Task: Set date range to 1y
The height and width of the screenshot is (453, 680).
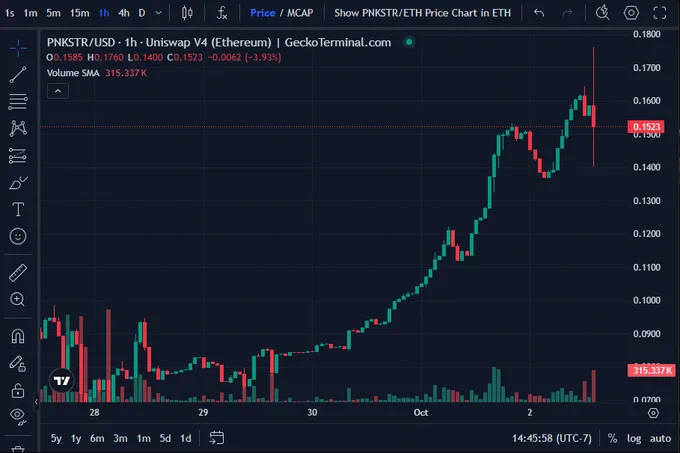Action: pyautogui.click(x=76, y=438)
